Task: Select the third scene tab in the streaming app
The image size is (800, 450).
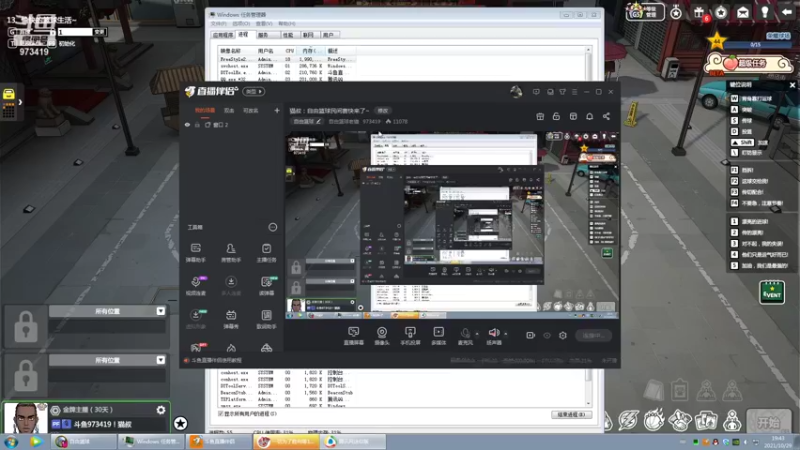Action: click(251, 111)
